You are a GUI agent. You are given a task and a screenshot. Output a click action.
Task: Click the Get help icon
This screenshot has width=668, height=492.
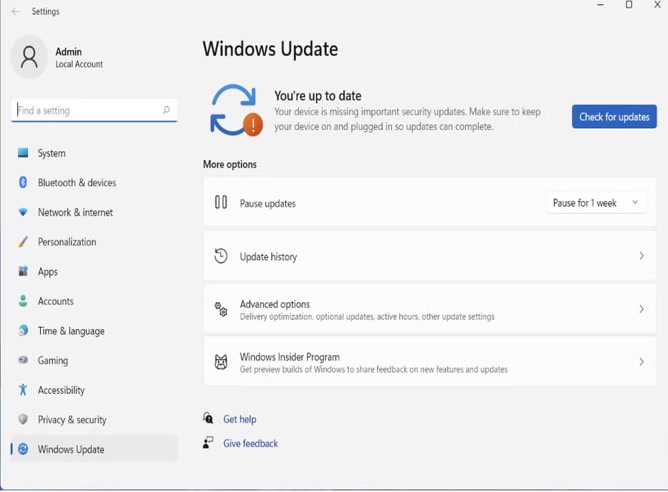pos(208,418)
